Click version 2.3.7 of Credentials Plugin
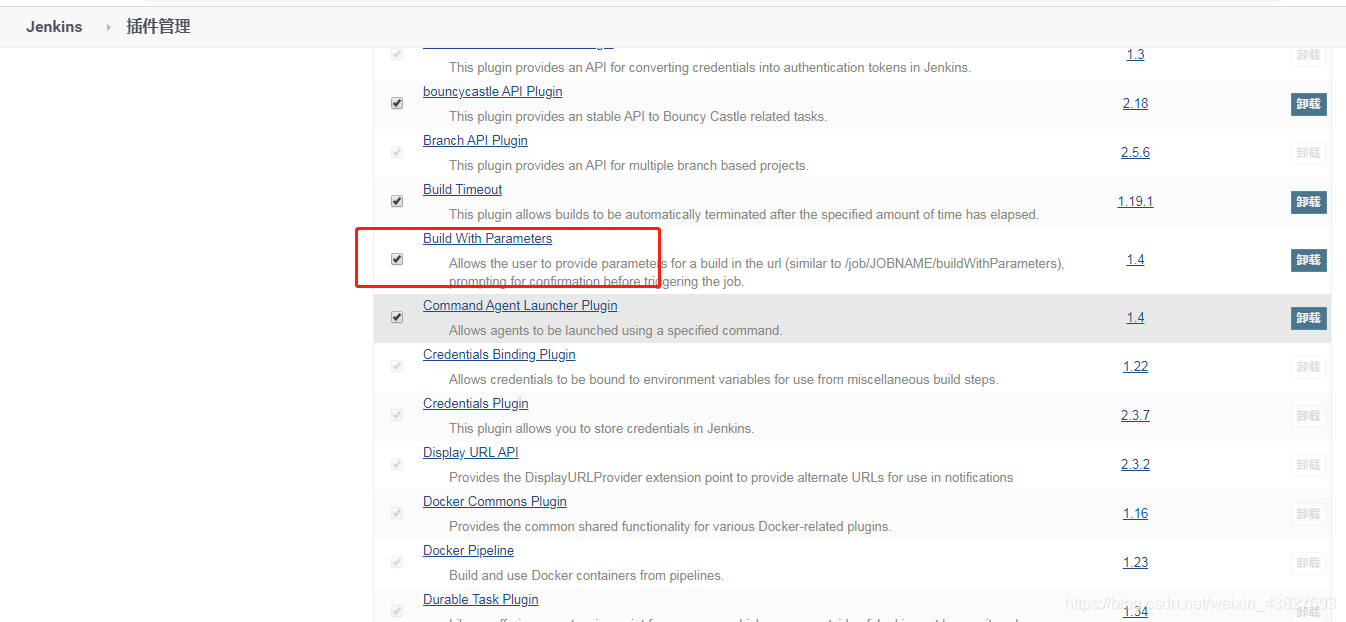Viewport: 1346px width, 622px height. click(1135, 415)
